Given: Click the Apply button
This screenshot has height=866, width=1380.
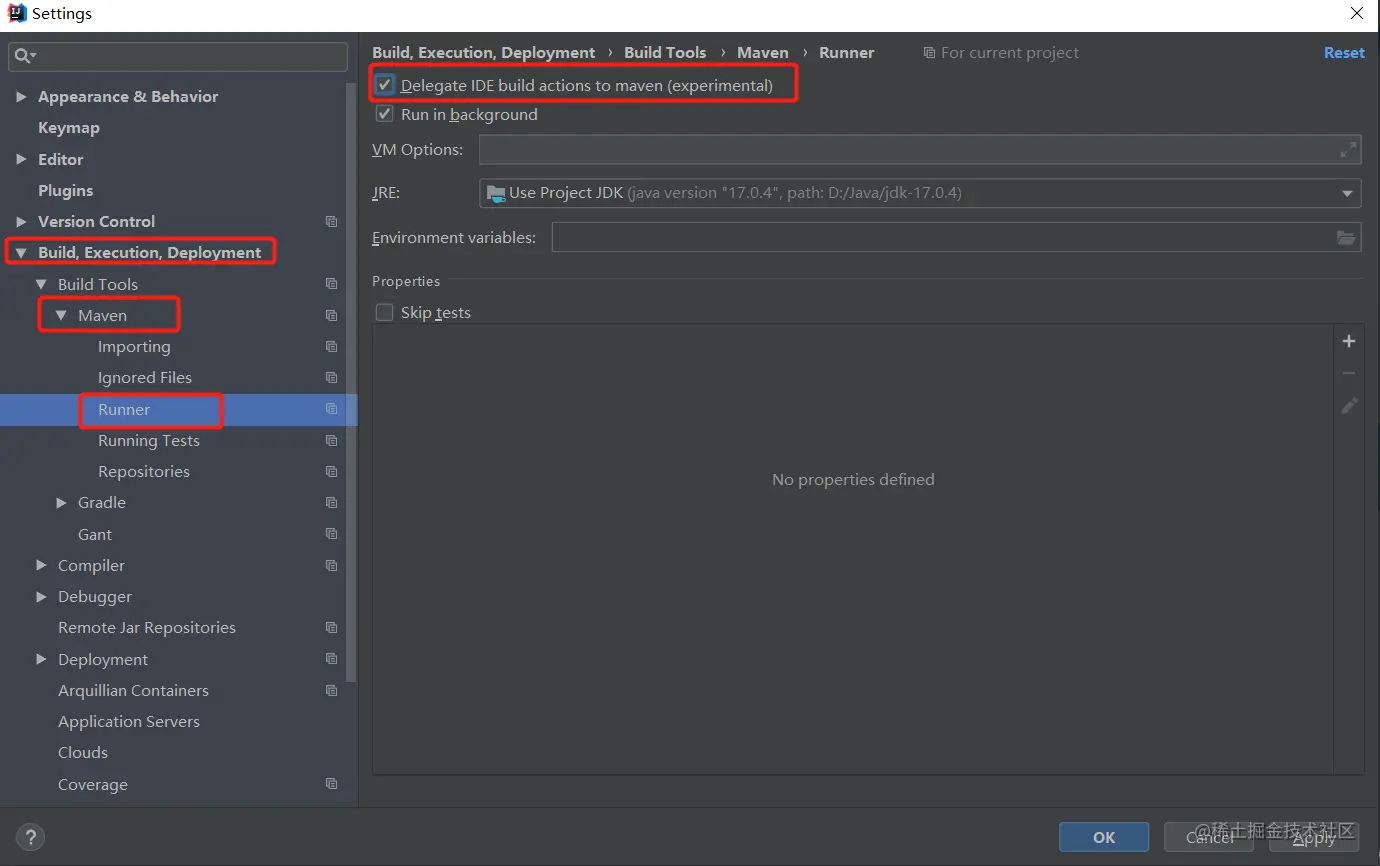Looking at the screenshot, I should pyautogui.click(x=1314, y=837).
